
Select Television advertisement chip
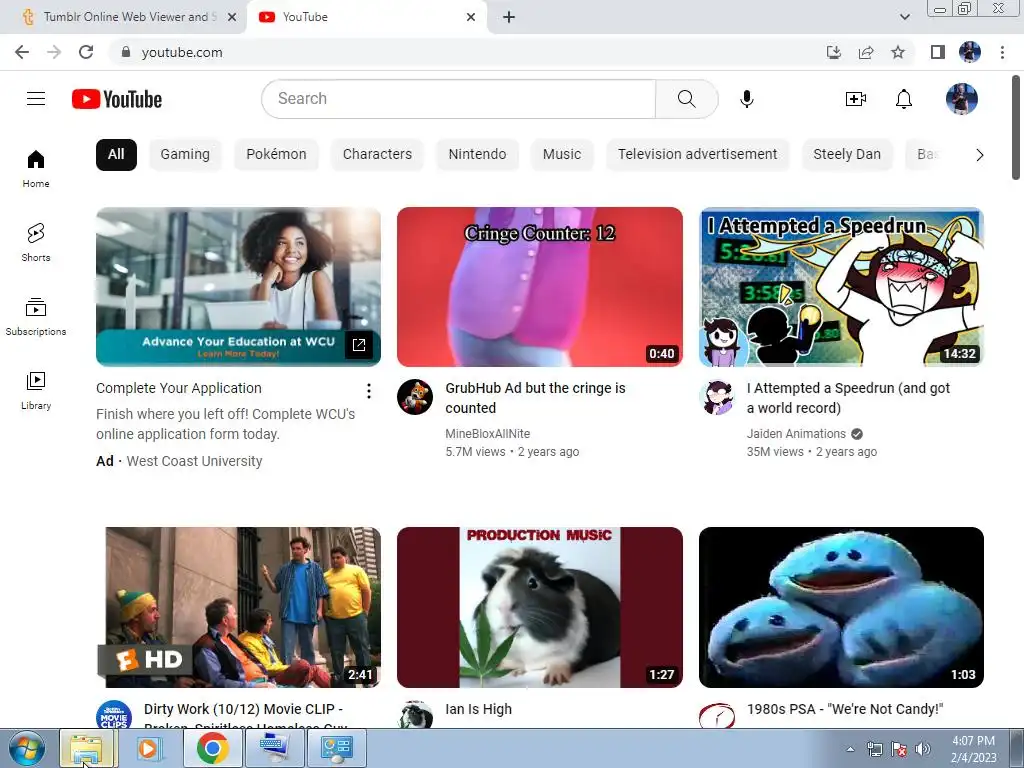[x=697, y=155]
